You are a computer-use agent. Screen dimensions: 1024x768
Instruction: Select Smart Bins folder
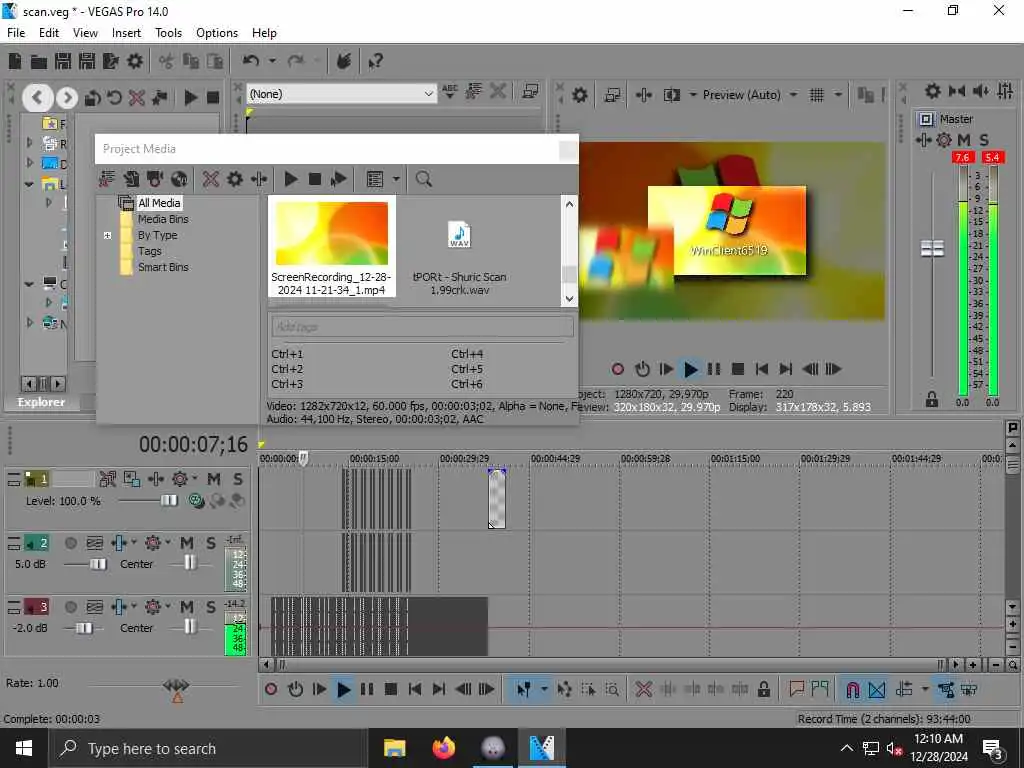click(x=163, y=267)
